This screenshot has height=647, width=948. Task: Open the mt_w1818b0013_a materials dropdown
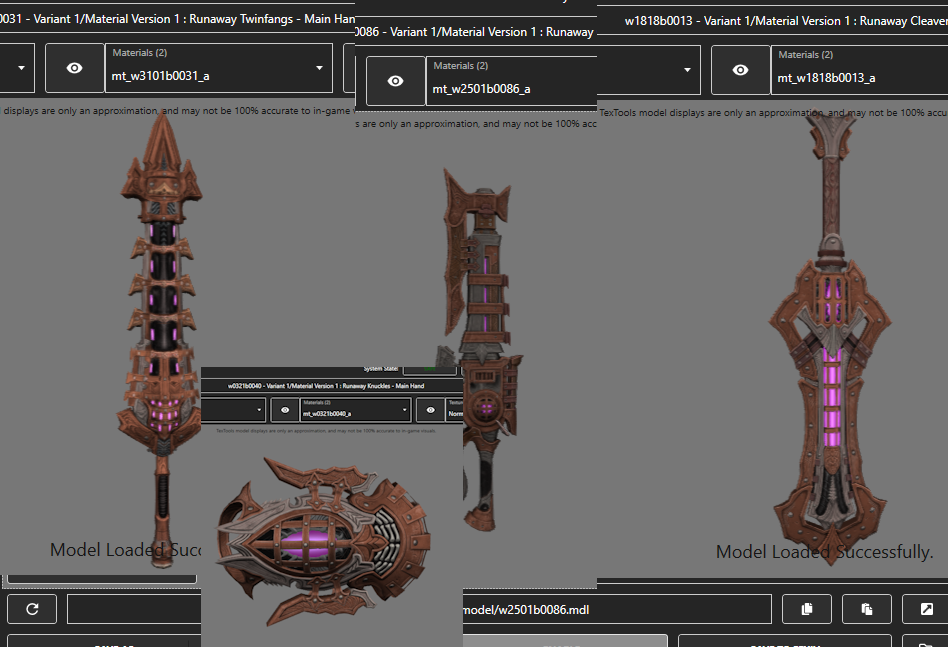[x=859, y=70]
